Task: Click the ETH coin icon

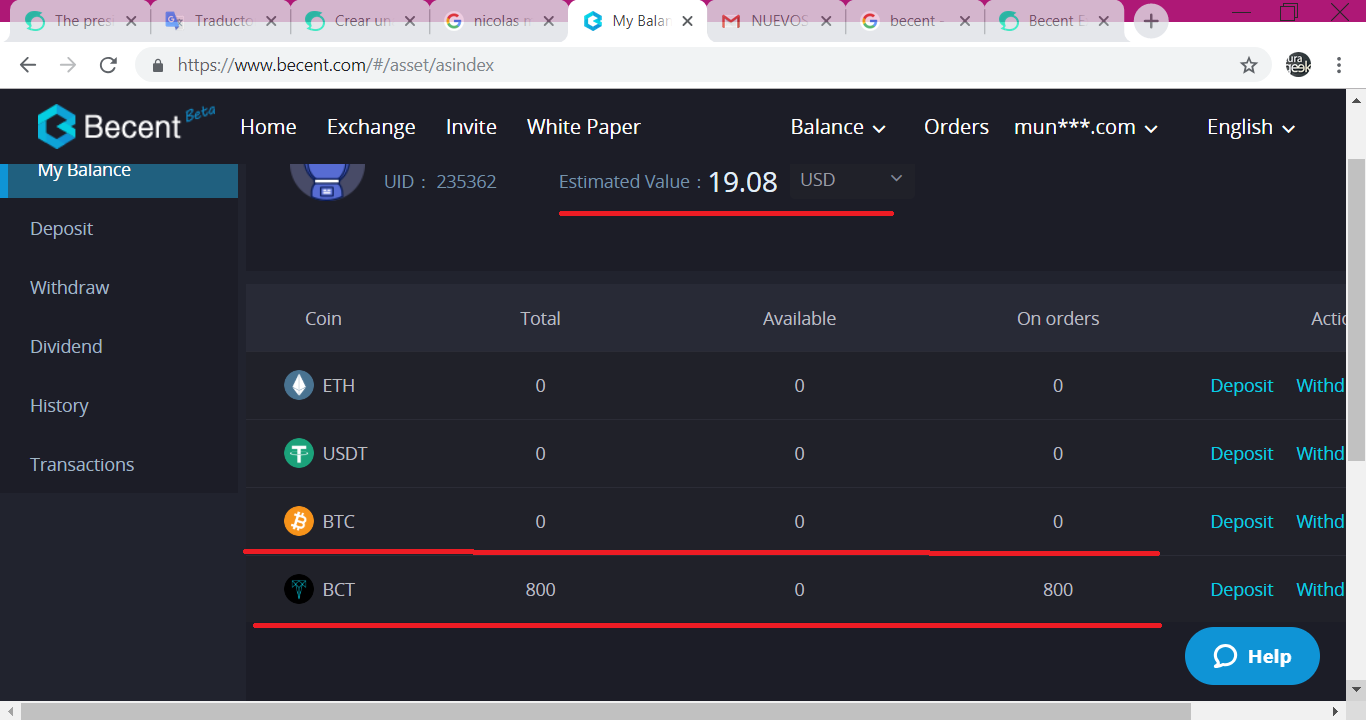Action: pyautogui.click(x=299, y=386)
